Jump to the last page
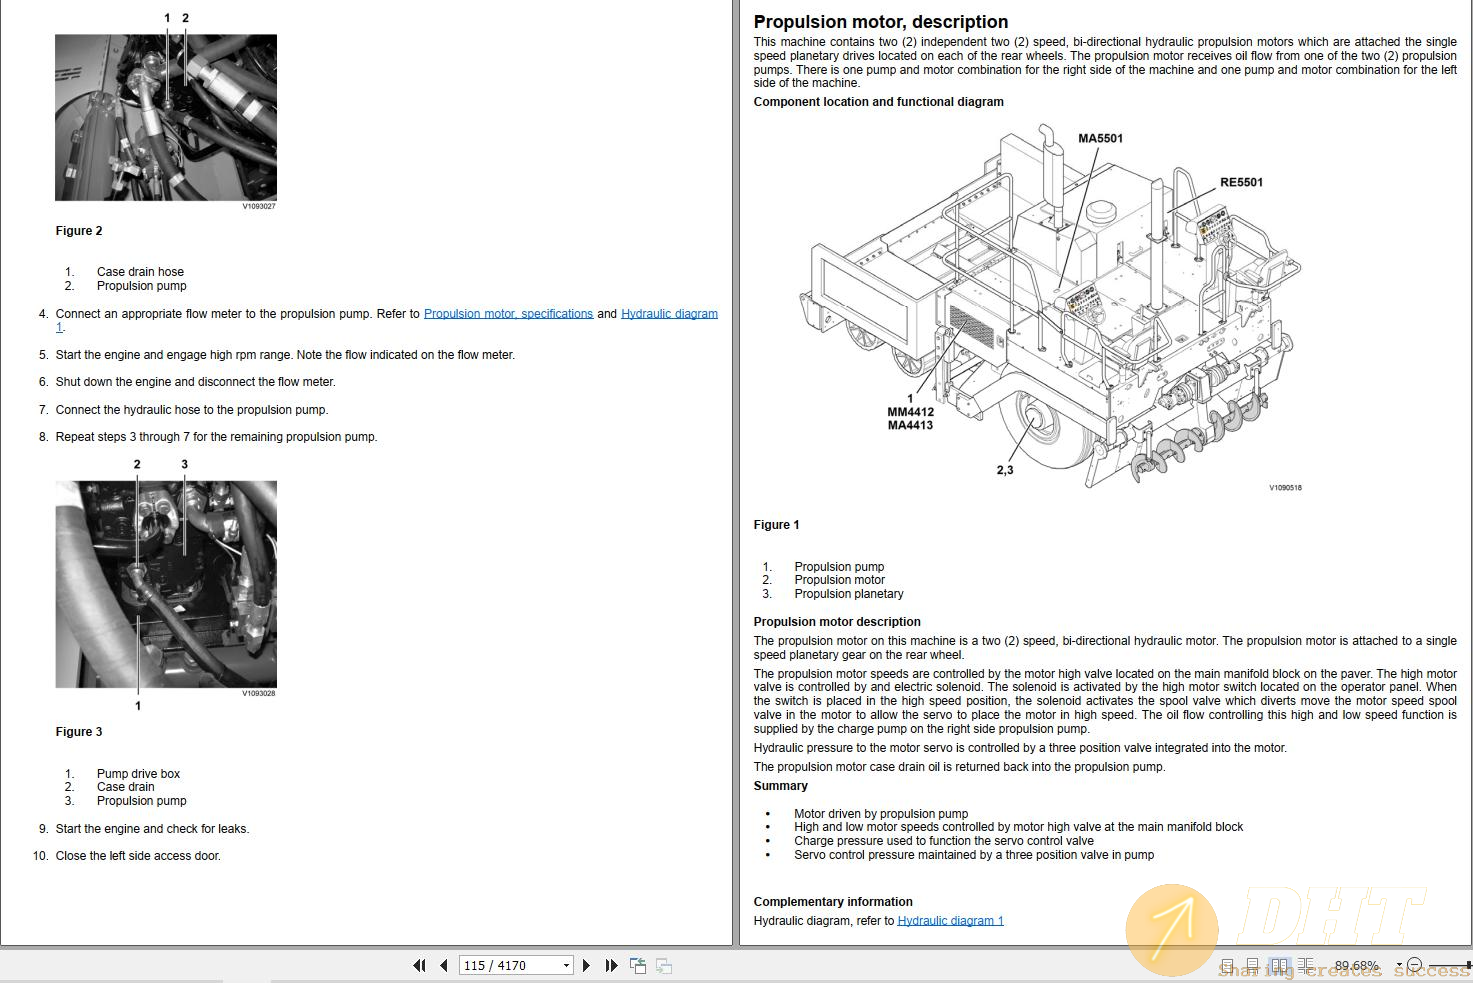 611,965
